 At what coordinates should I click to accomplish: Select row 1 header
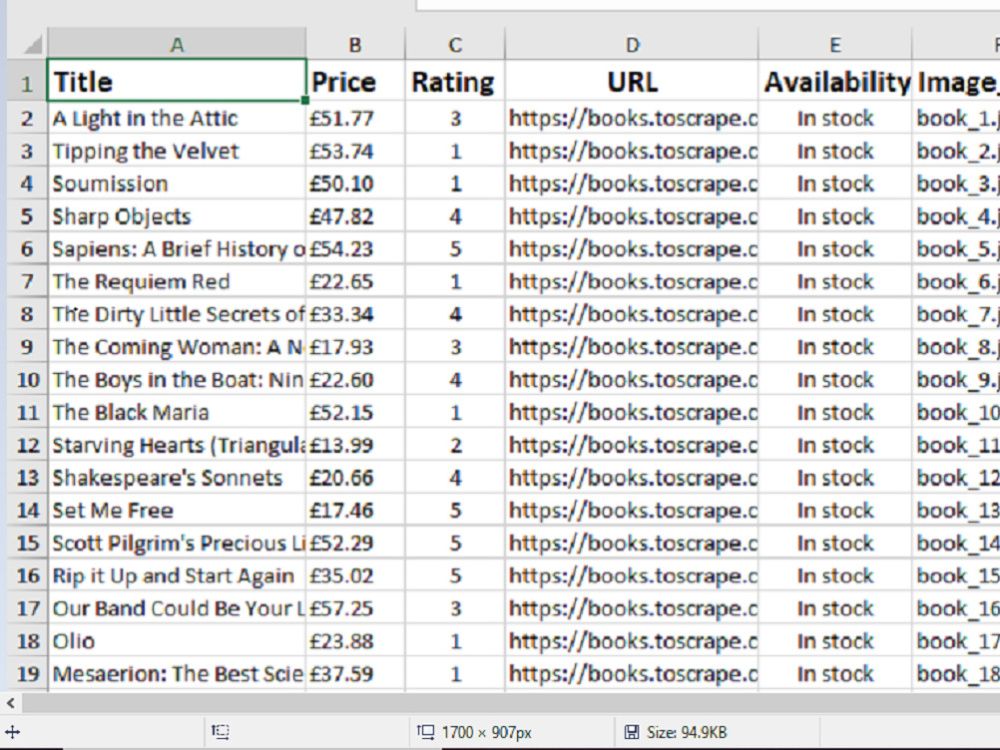[27, 82]
